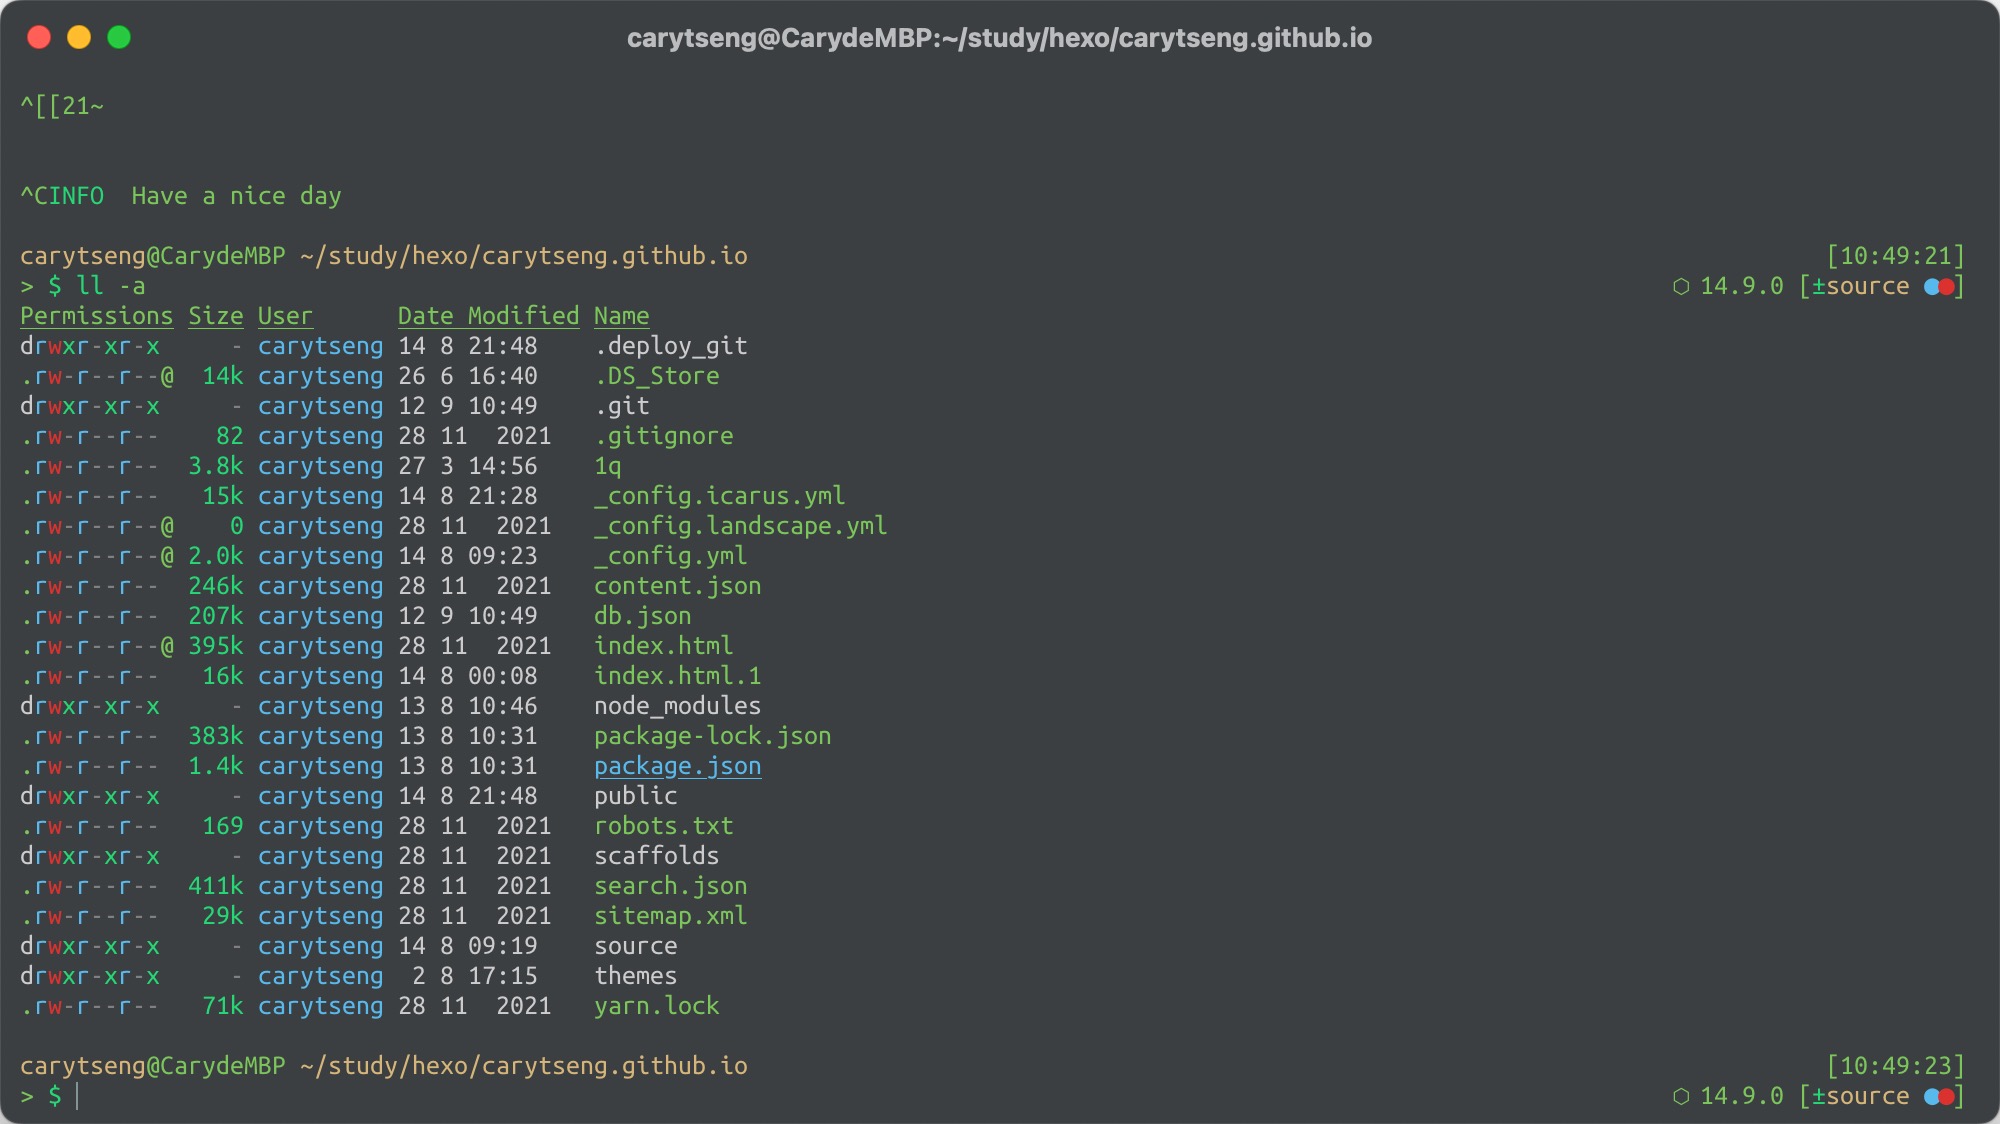This screenshot has height=1124, width=2000.
Task: Open the underlined package.json link
Action: tap(677, 767)
